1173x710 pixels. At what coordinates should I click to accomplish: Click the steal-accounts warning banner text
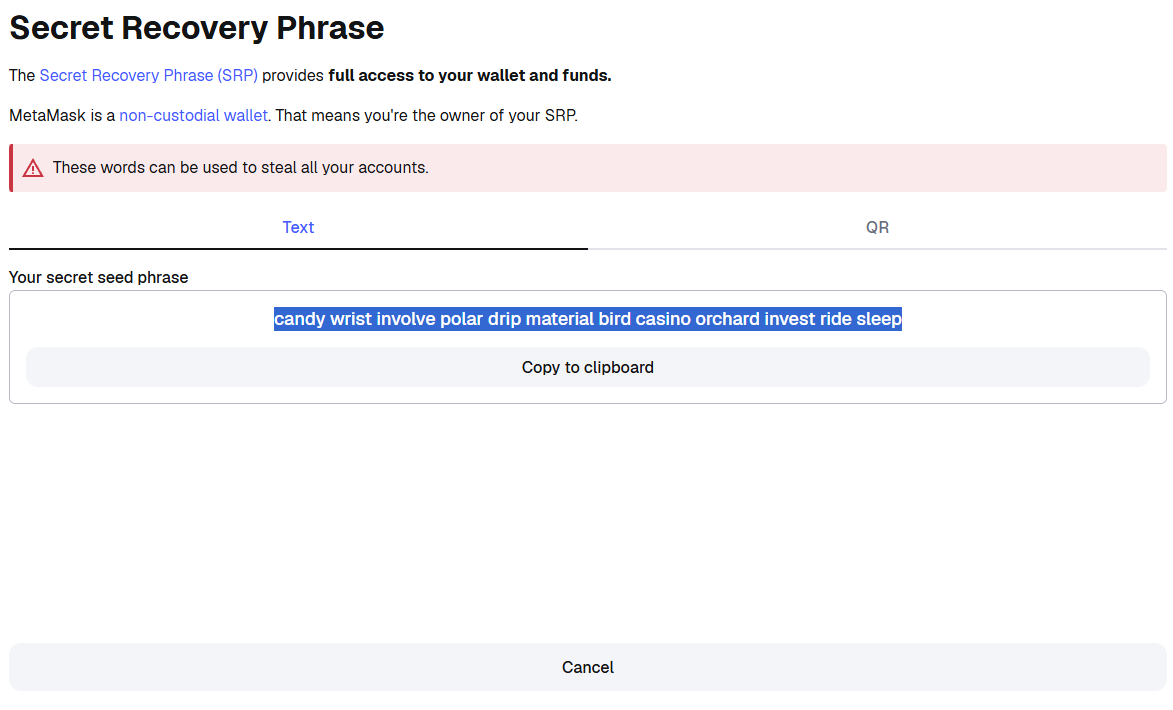coord(240,168)
